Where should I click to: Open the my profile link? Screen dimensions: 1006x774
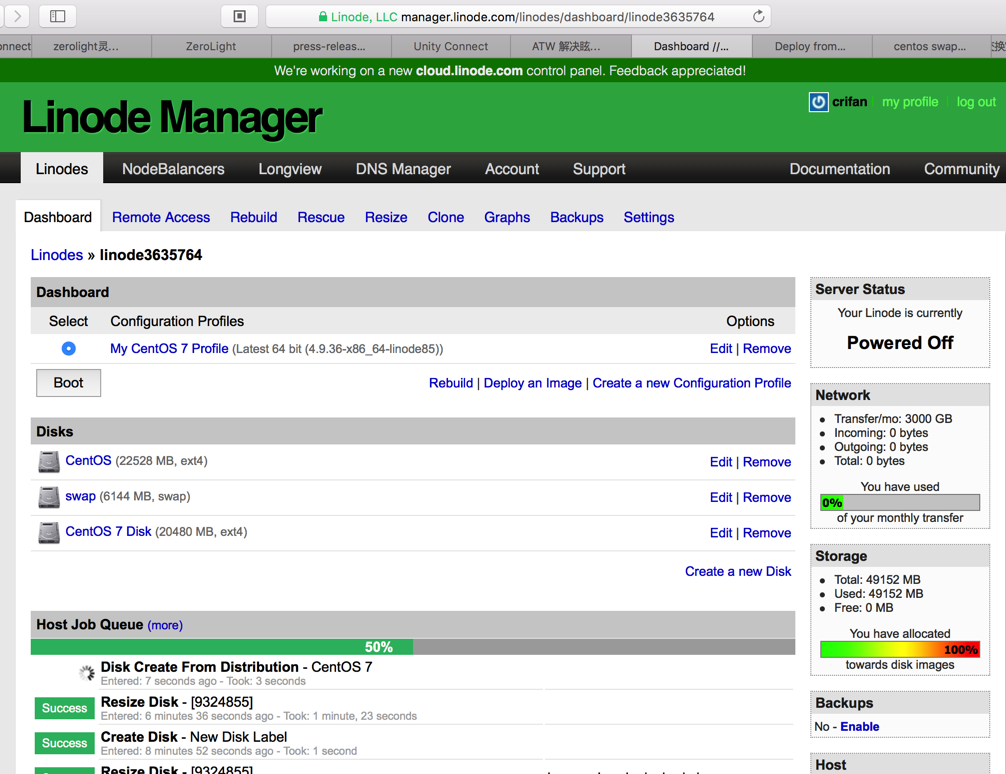[910, 102]
